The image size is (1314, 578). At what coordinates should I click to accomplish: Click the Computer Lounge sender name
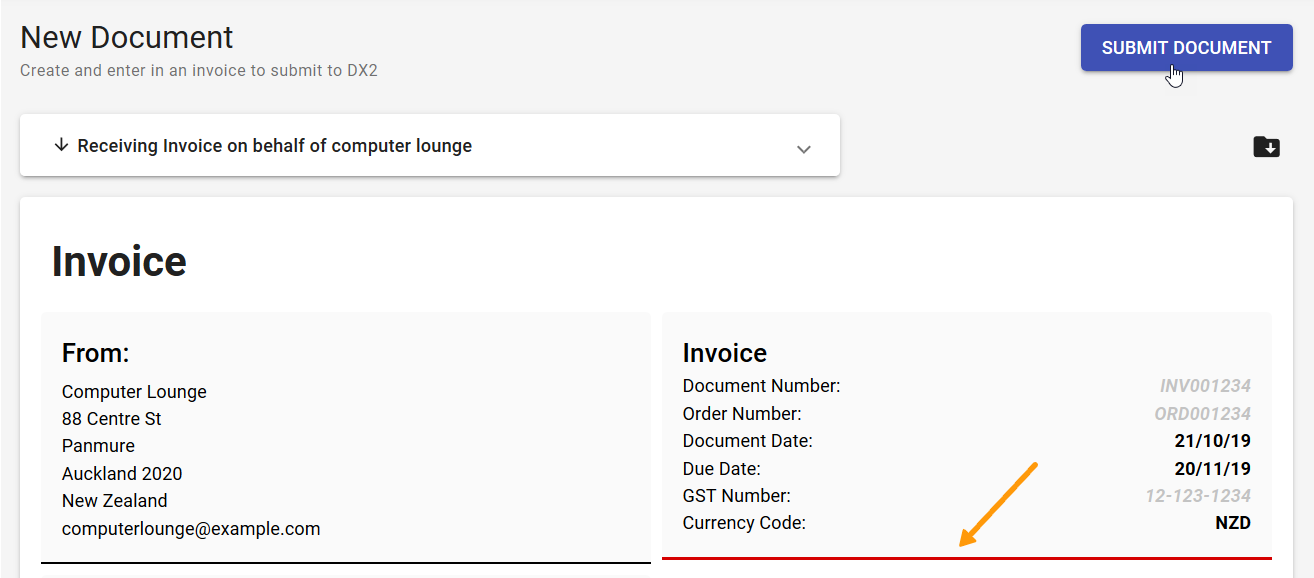click(x=134, y=392)
